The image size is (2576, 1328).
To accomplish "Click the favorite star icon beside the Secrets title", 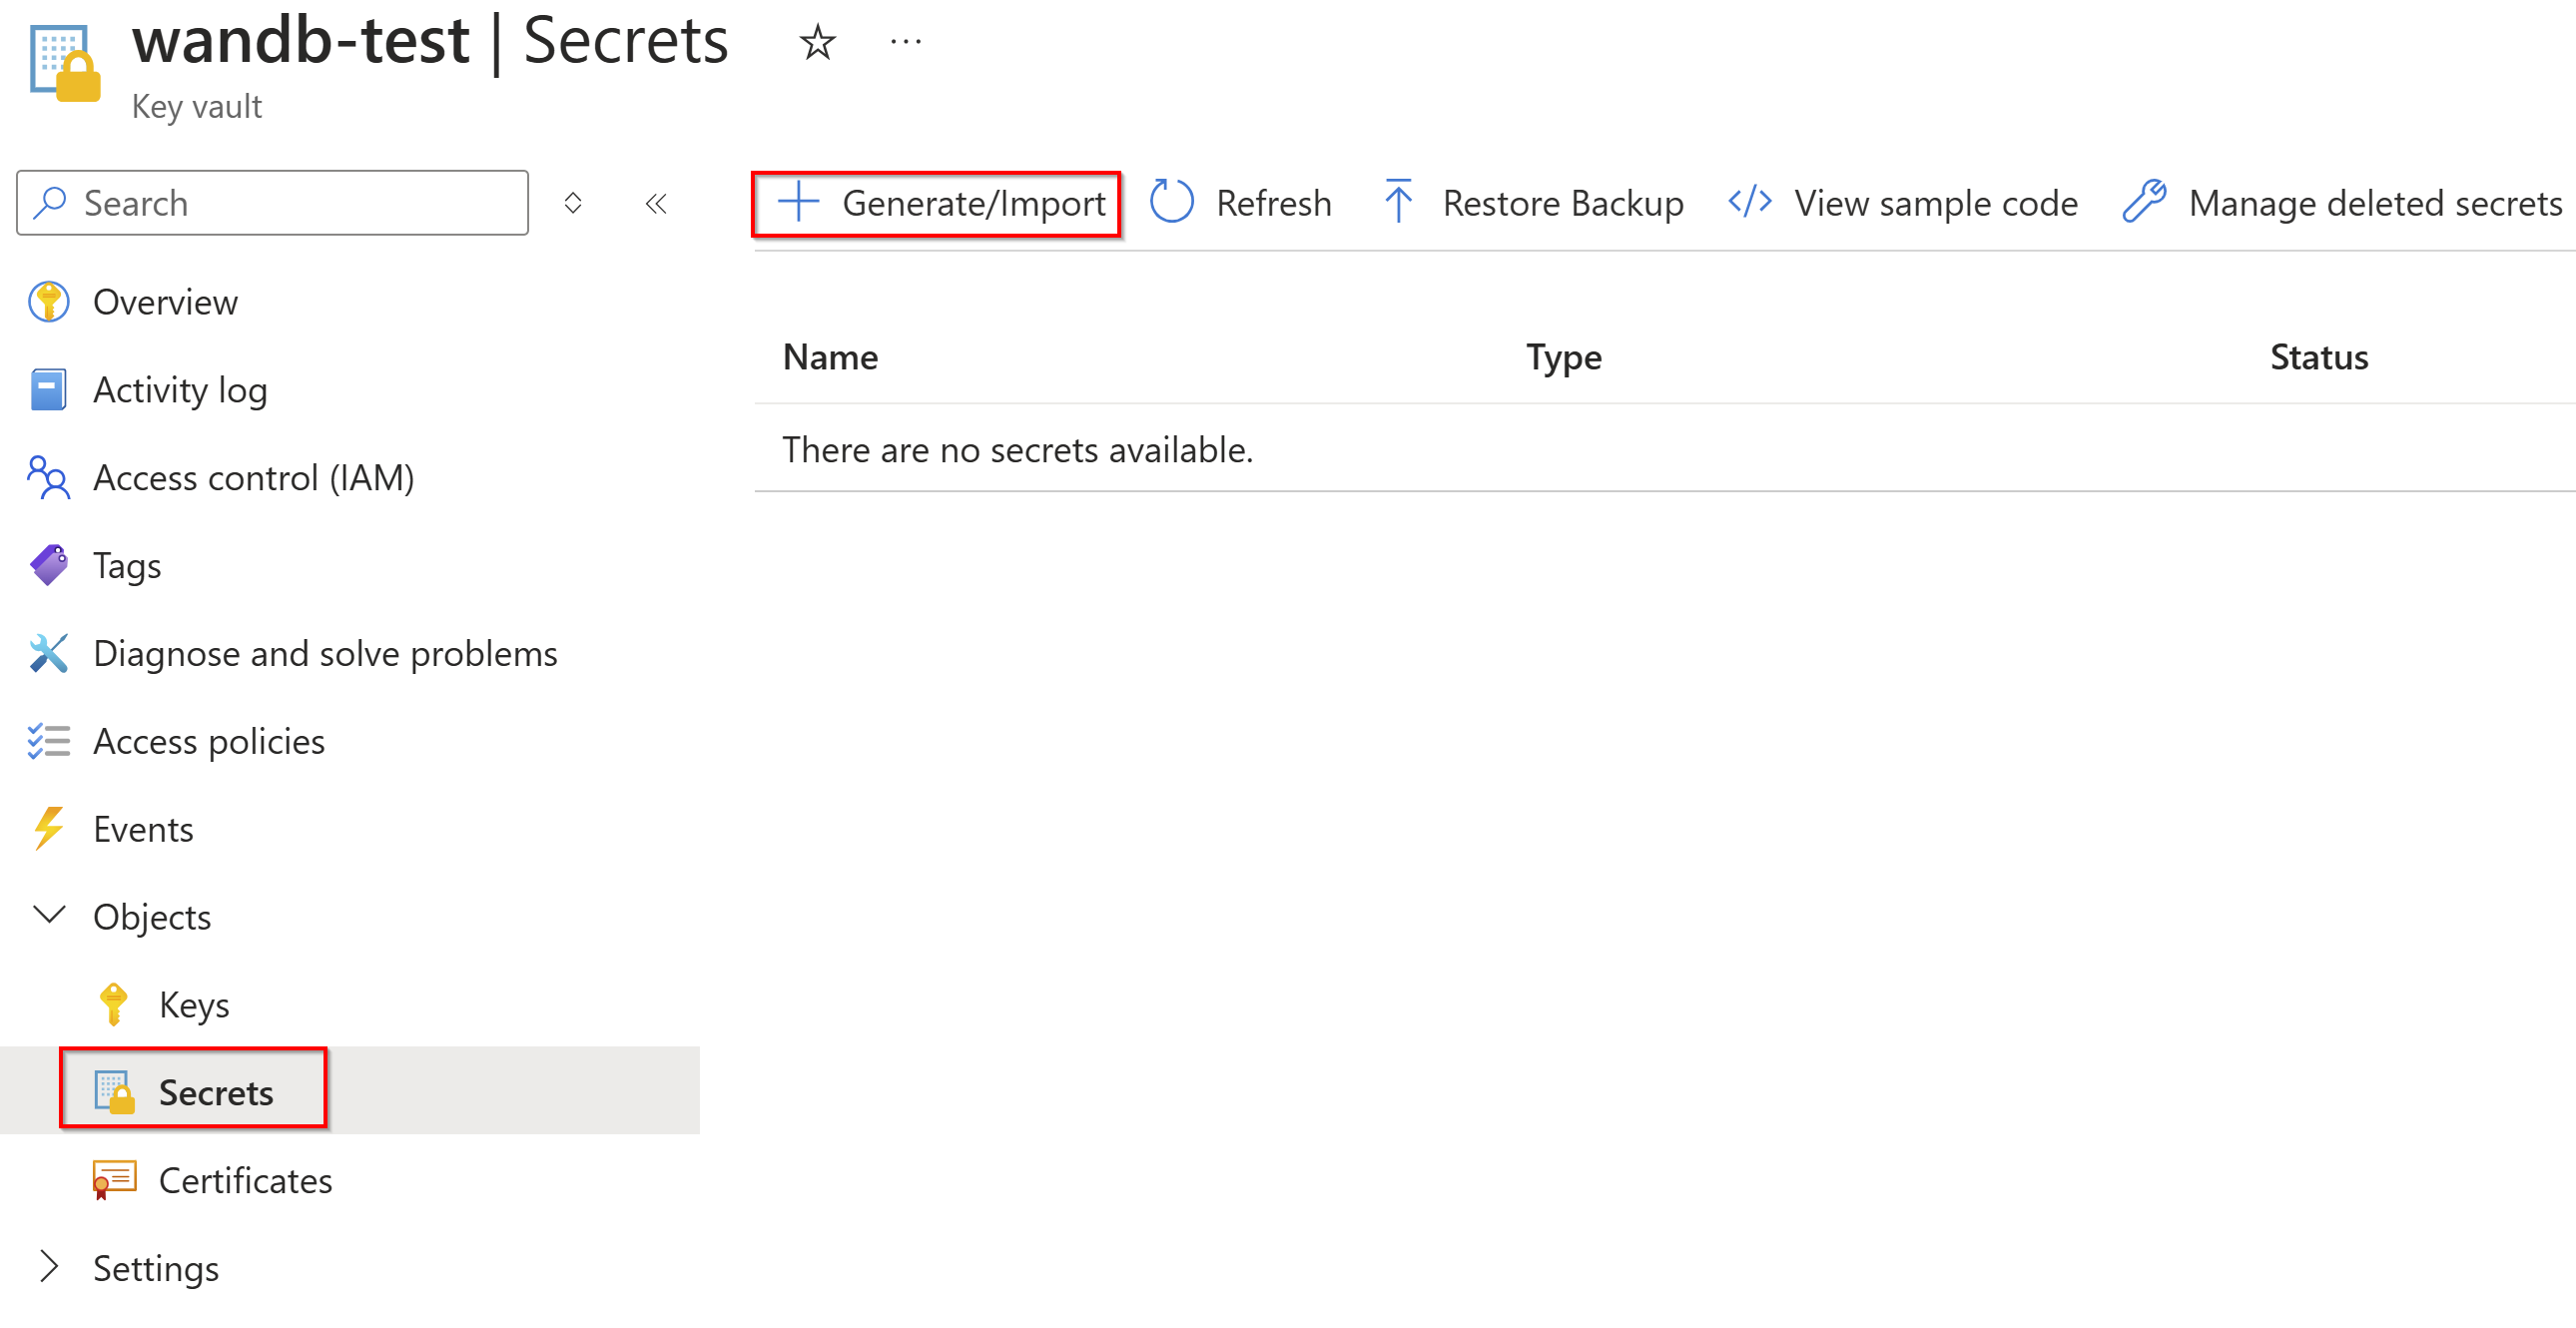I will coord(817,43).
